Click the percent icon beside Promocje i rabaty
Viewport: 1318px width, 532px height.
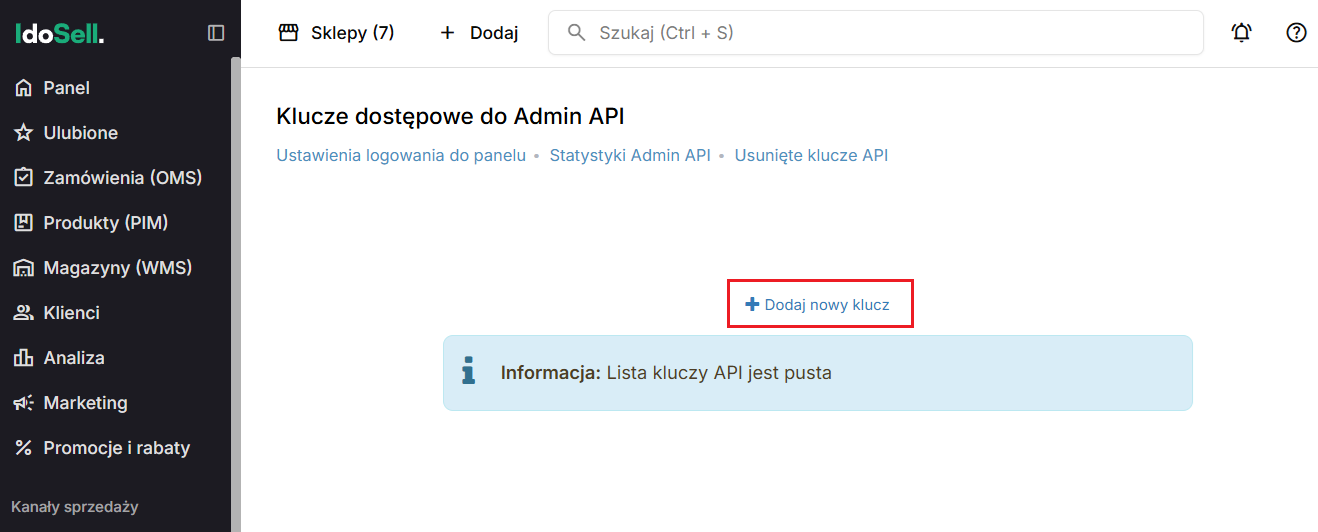pos(23,448)
